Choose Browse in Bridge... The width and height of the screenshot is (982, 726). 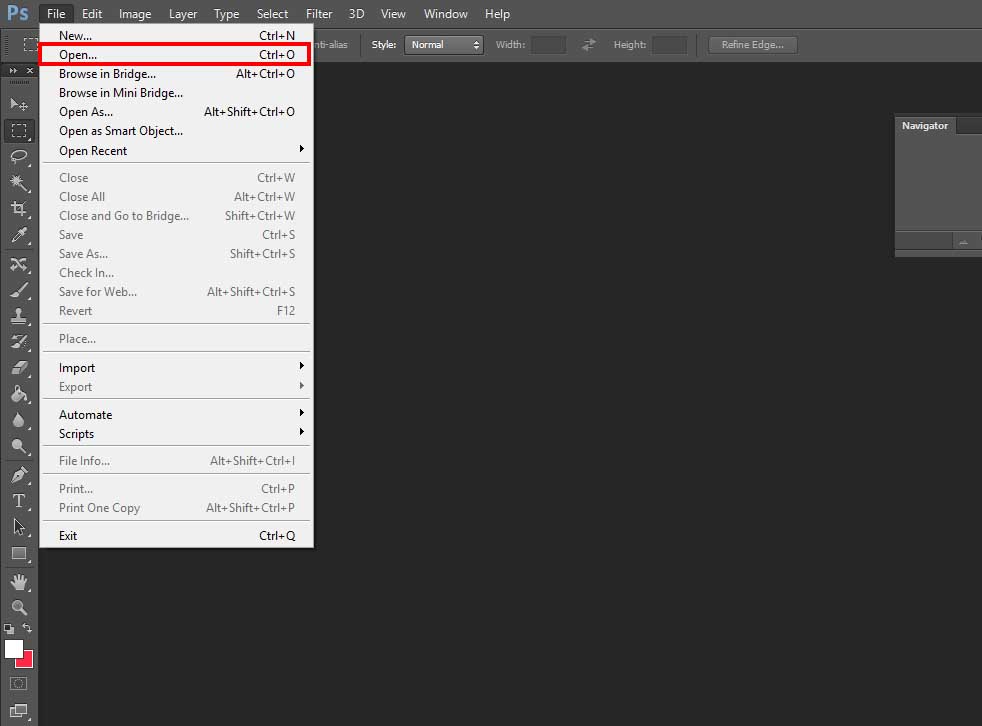[177, 74]
